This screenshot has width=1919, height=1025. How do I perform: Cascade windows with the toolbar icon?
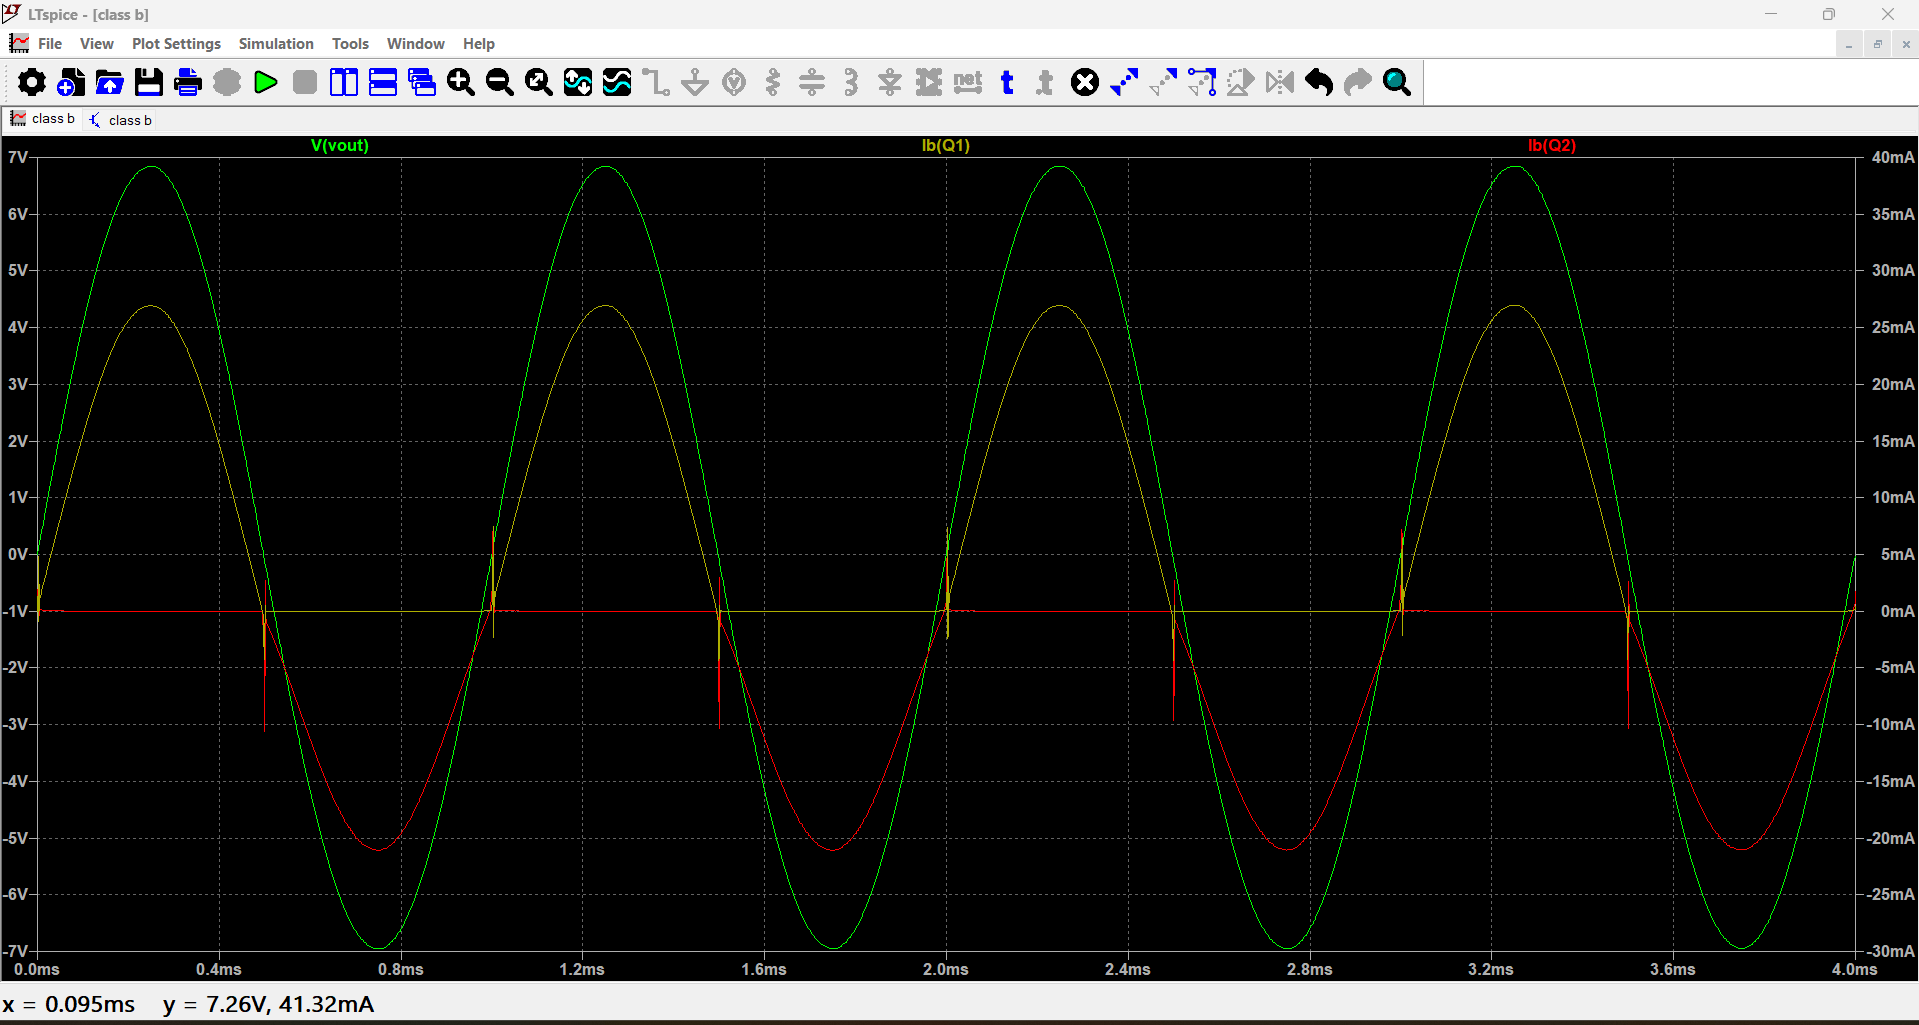coord(422,82)
